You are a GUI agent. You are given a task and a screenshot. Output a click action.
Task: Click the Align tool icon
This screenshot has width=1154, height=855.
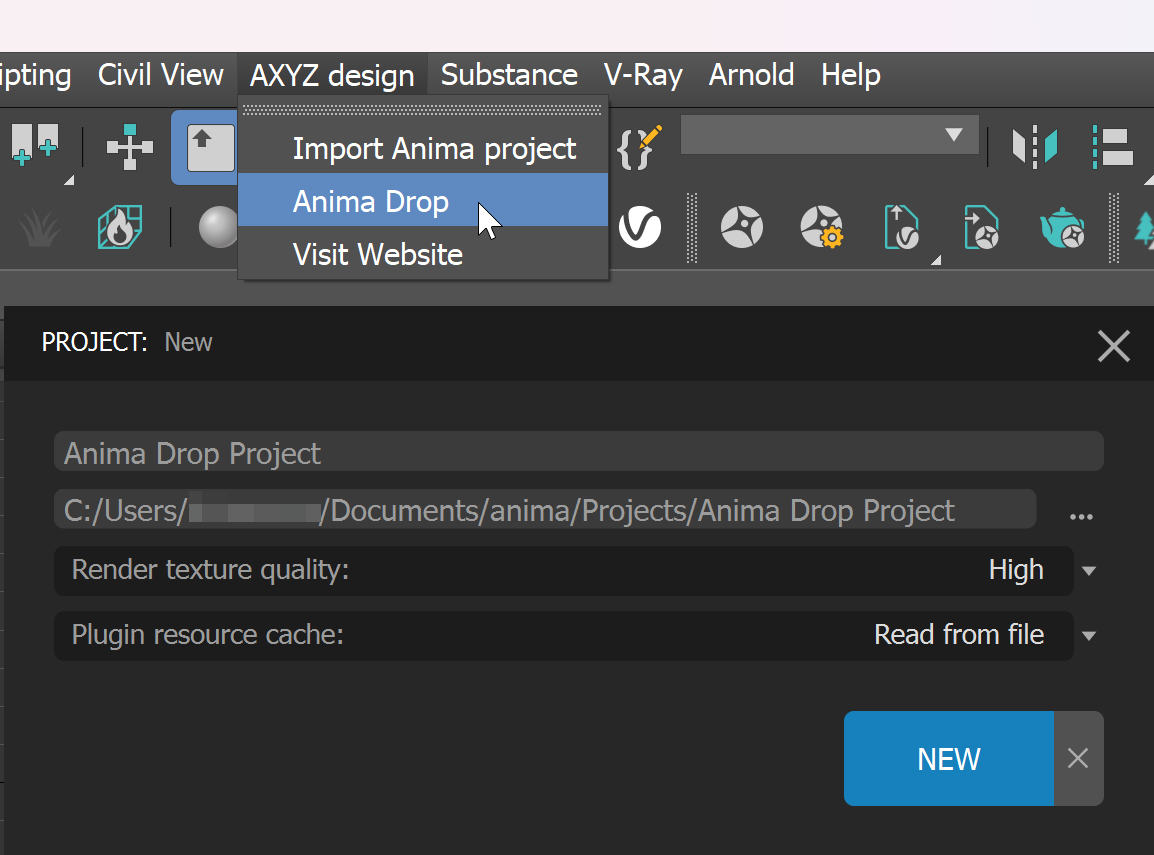pos(1113,146)
